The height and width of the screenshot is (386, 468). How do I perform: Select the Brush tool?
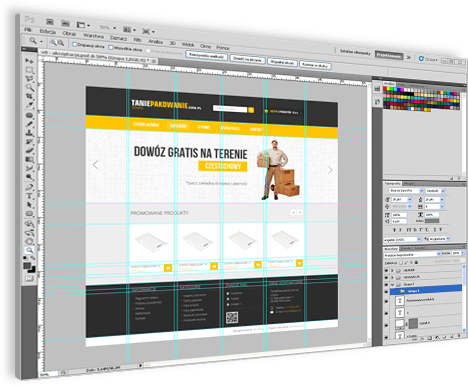coord(29,124)
